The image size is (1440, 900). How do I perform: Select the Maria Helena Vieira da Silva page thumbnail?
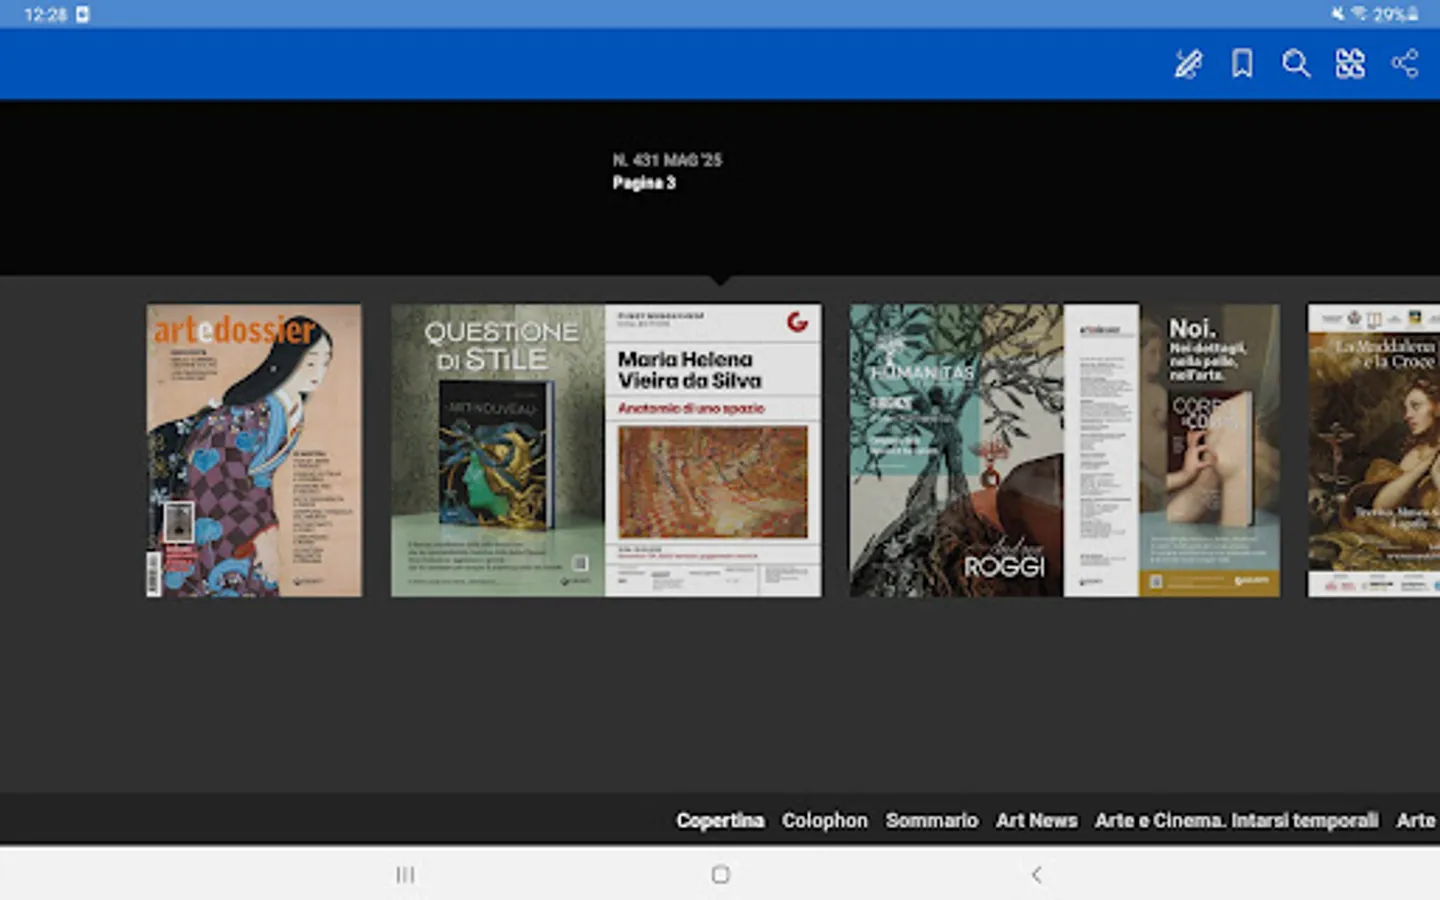712,449
